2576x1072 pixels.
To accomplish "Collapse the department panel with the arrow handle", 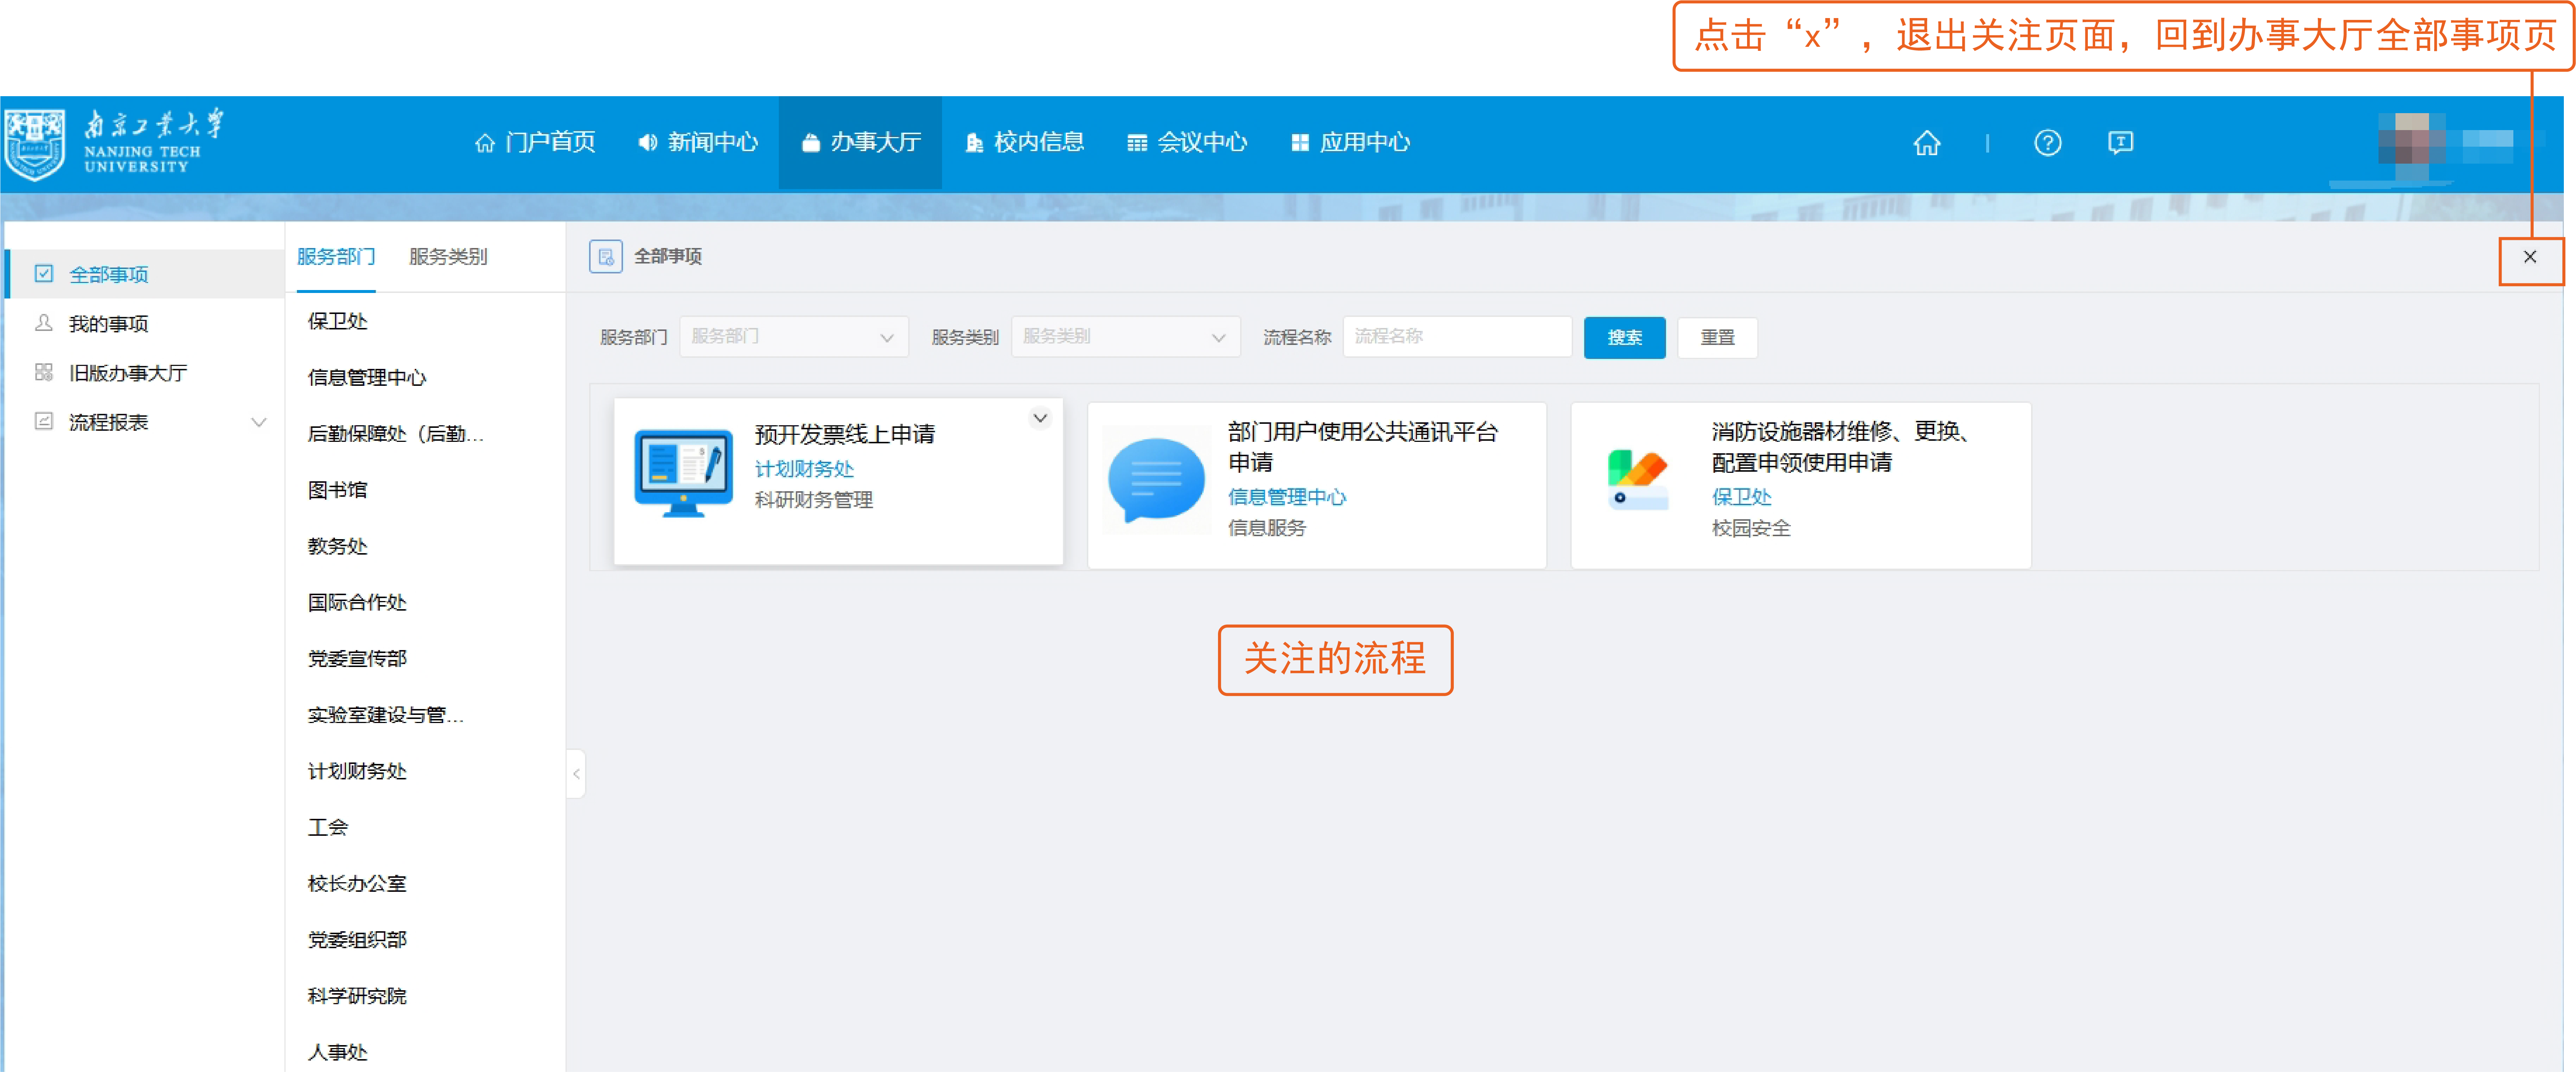I will pyautogui.click(x=576, y=774).
